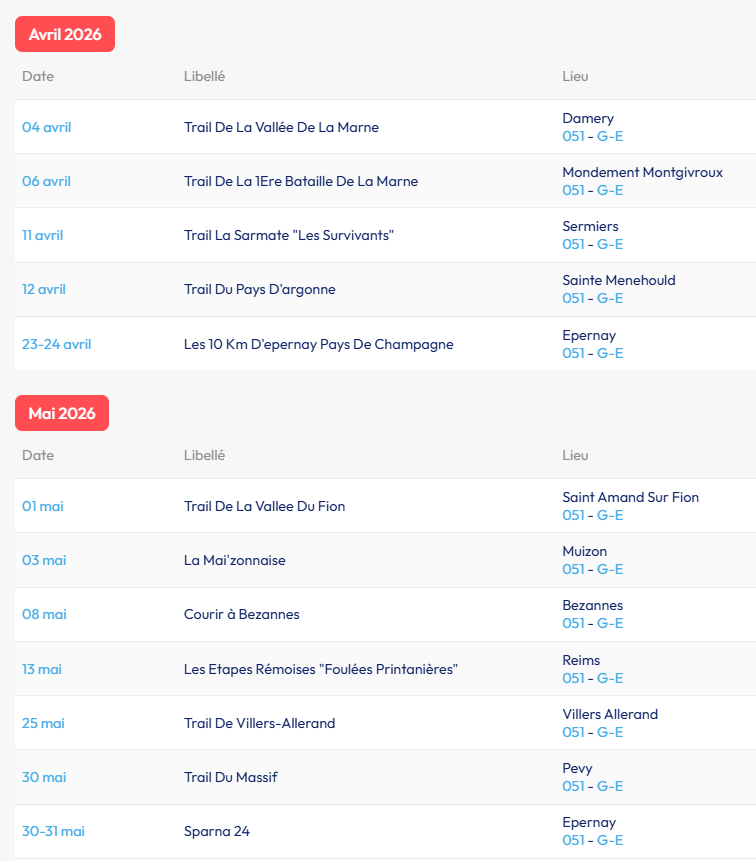Open 051 link under Pevy
The height and width of the screenshot is (861, 756).
pyautogui.click(x=573, y=786)
